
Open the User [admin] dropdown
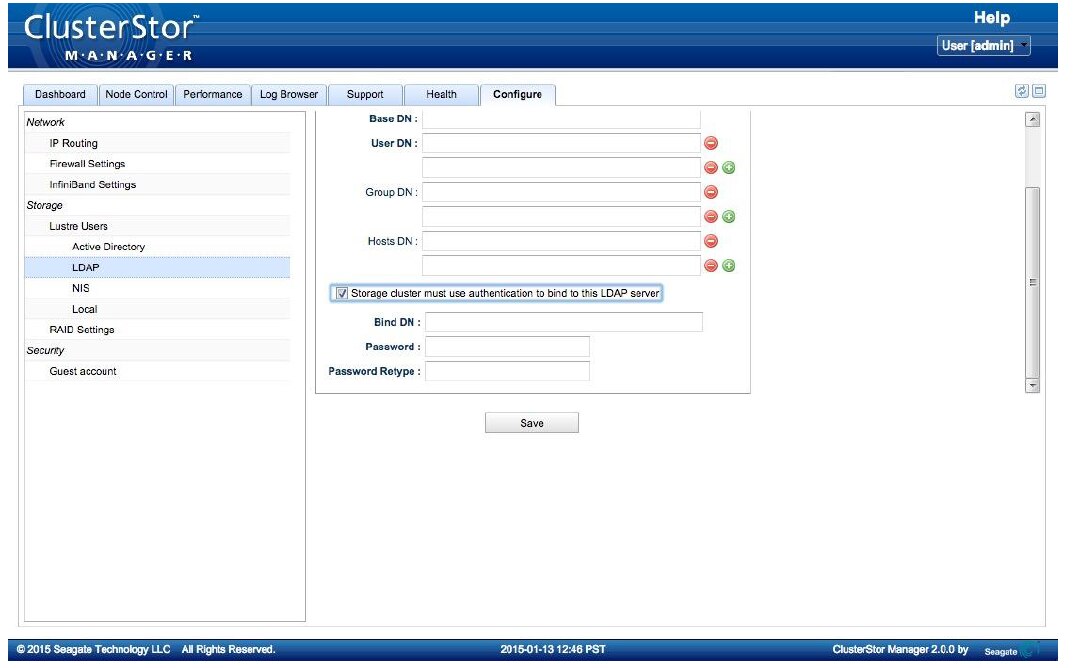(983, 46)
